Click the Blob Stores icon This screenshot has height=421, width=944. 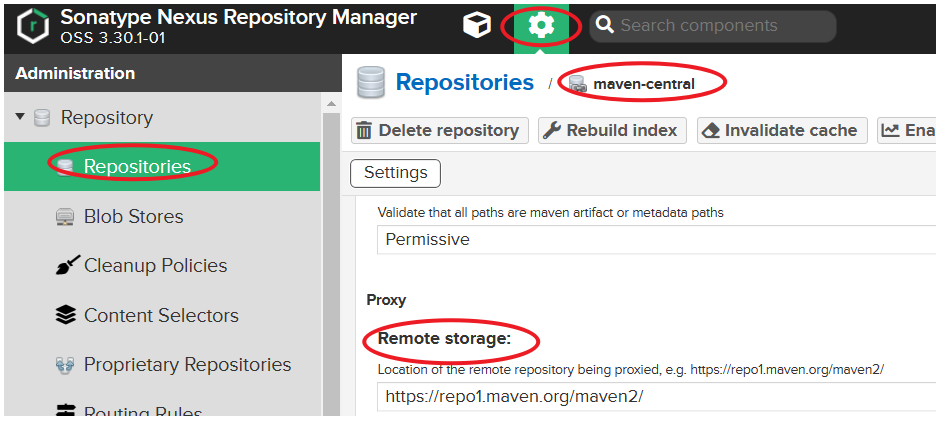click(65, 217)
